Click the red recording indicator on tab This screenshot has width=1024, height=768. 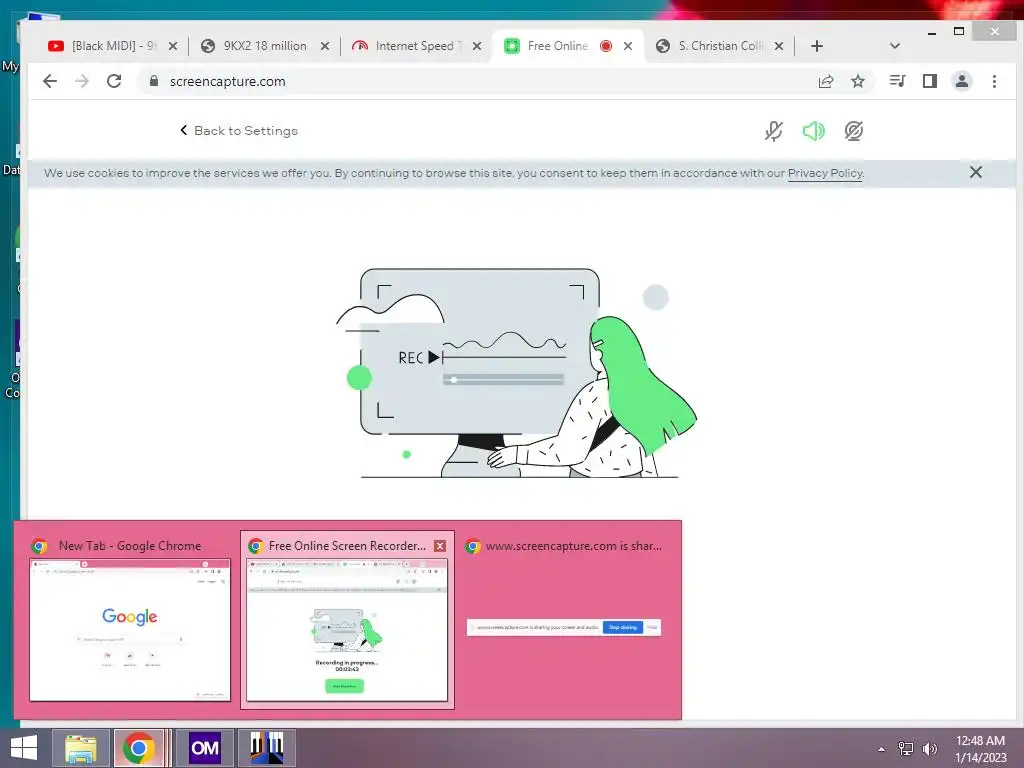(x=605, y=46)
